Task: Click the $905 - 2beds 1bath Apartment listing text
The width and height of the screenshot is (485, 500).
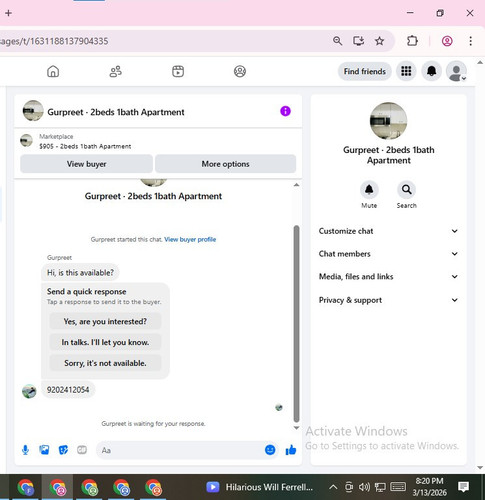Action: pos(85,146)
